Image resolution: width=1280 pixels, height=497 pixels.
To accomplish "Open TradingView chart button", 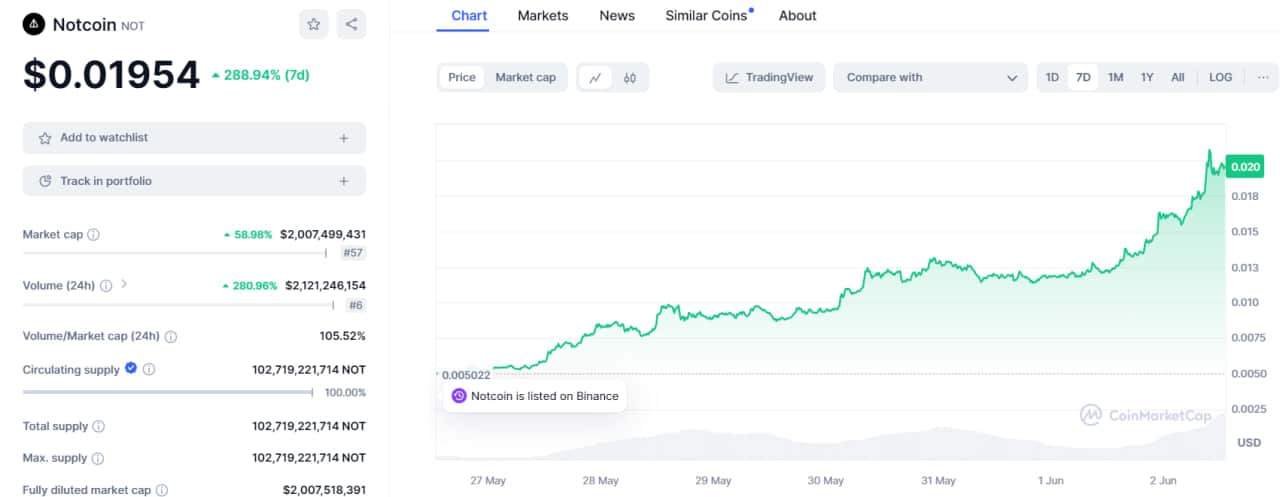I will tap(769, 77).
